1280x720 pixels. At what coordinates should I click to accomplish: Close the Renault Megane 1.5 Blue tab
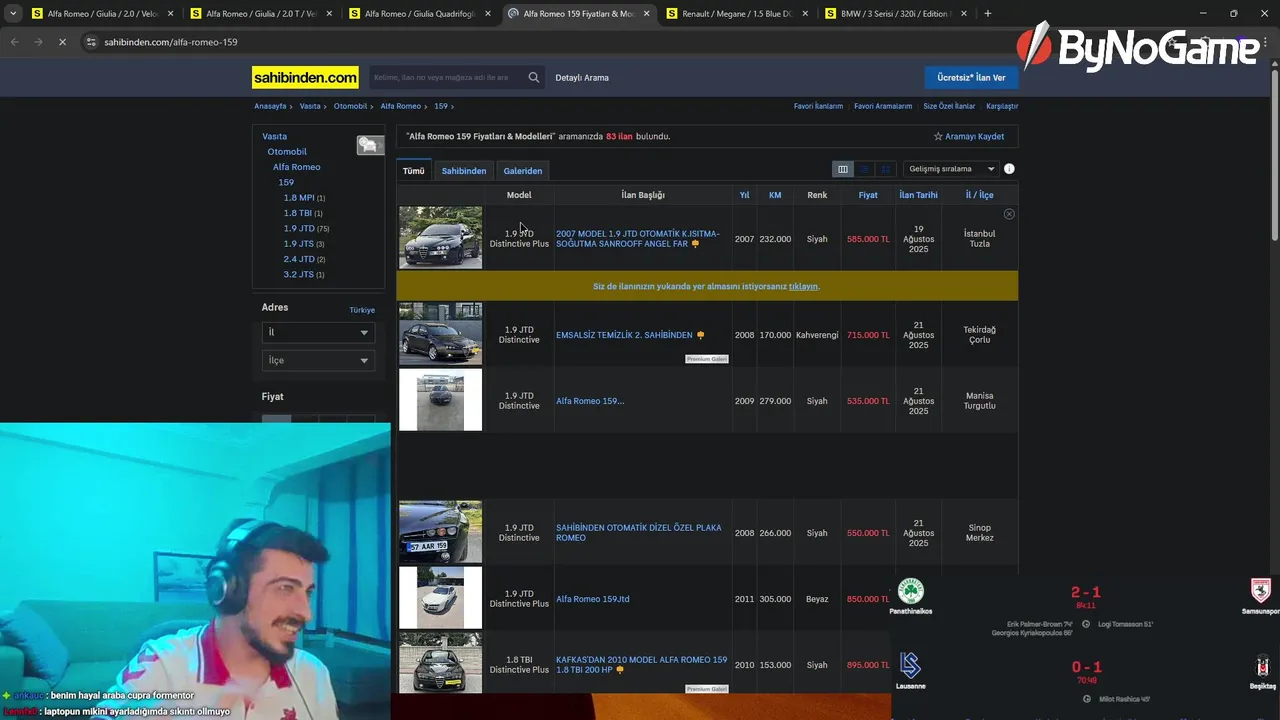point(805,14)
